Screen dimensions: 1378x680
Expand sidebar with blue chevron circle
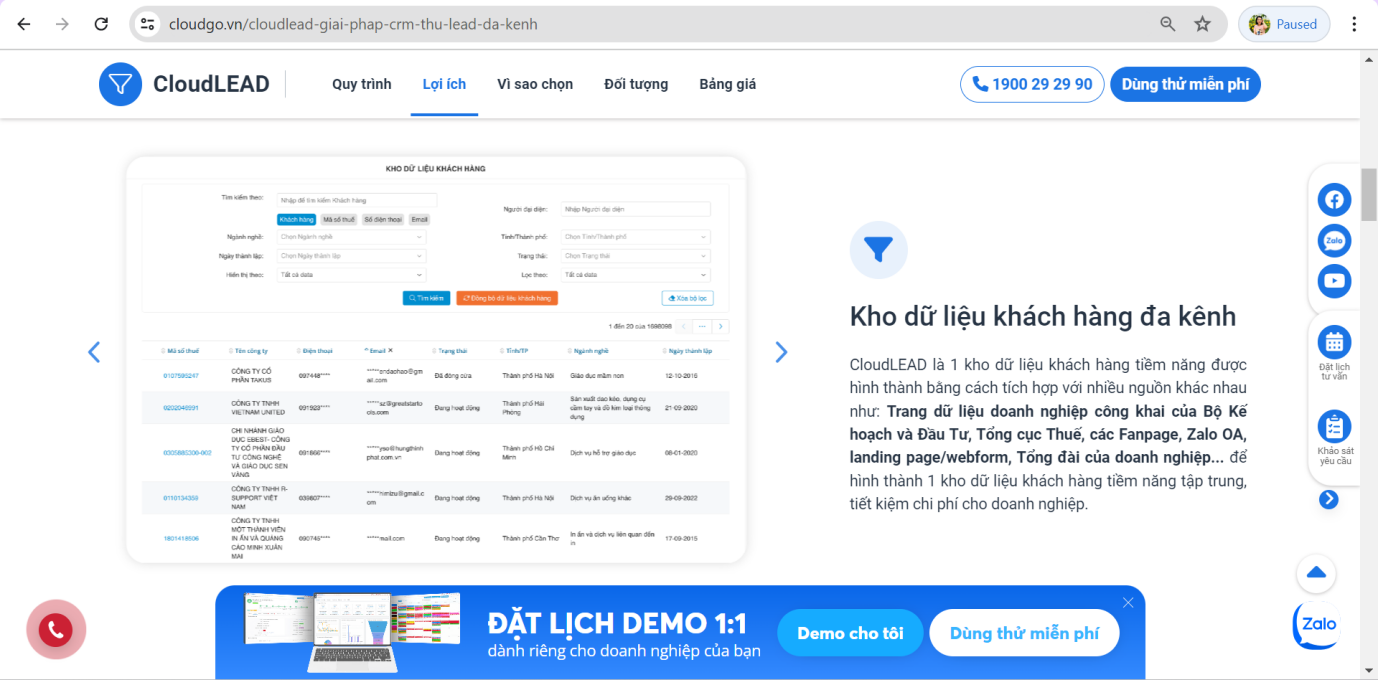(x=1328, y=499)
